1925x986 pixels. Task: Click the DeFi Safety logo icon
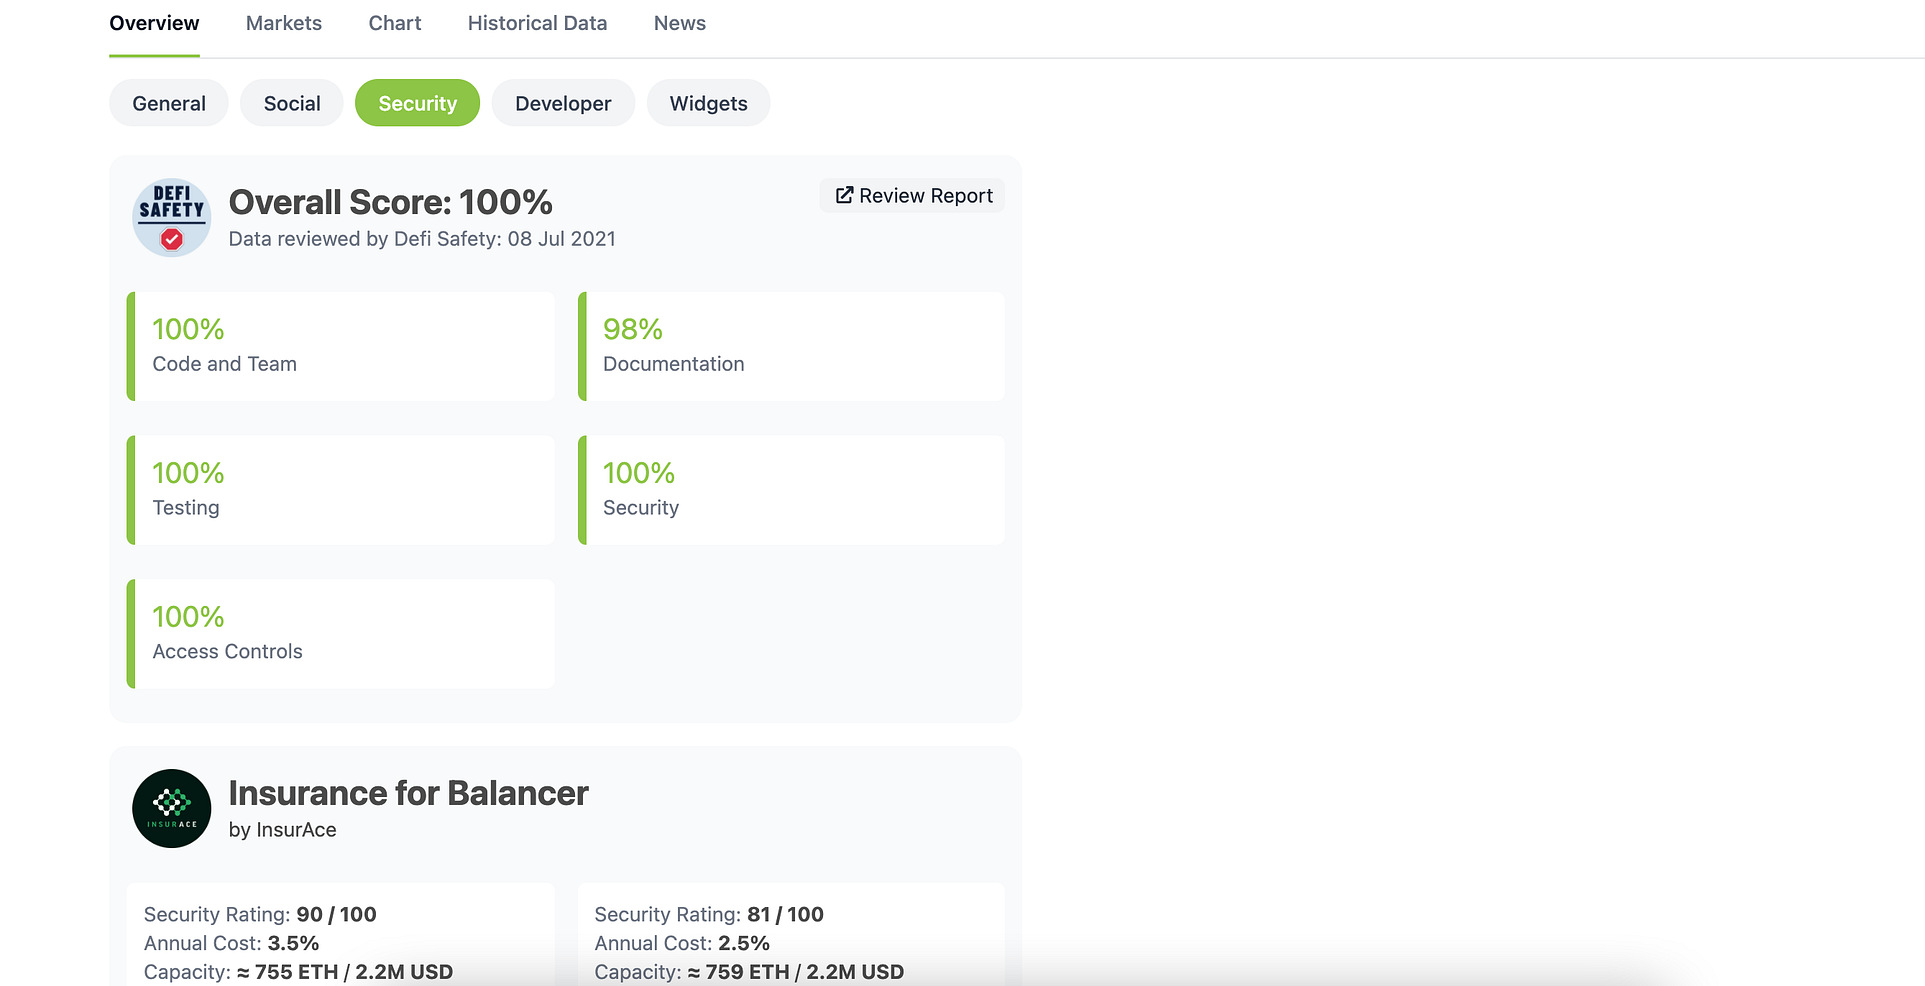coord(172,218)
